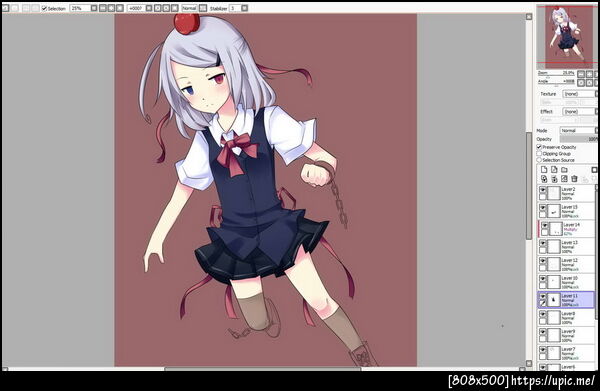Screen dimensions: 600x391
Task: Select the Selection Source option
Action: coord(539,160)
